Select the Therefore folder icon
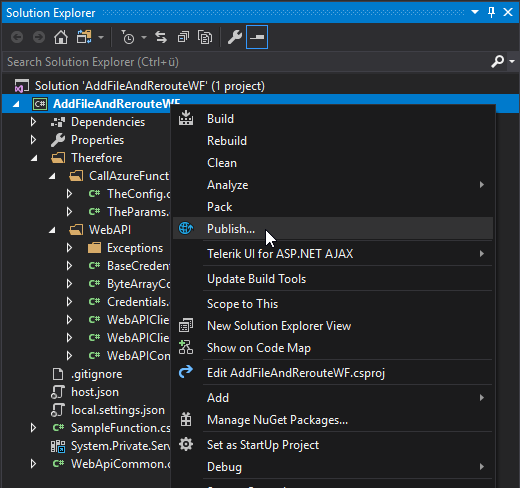520x488 pixels. [x=58, y=158]
